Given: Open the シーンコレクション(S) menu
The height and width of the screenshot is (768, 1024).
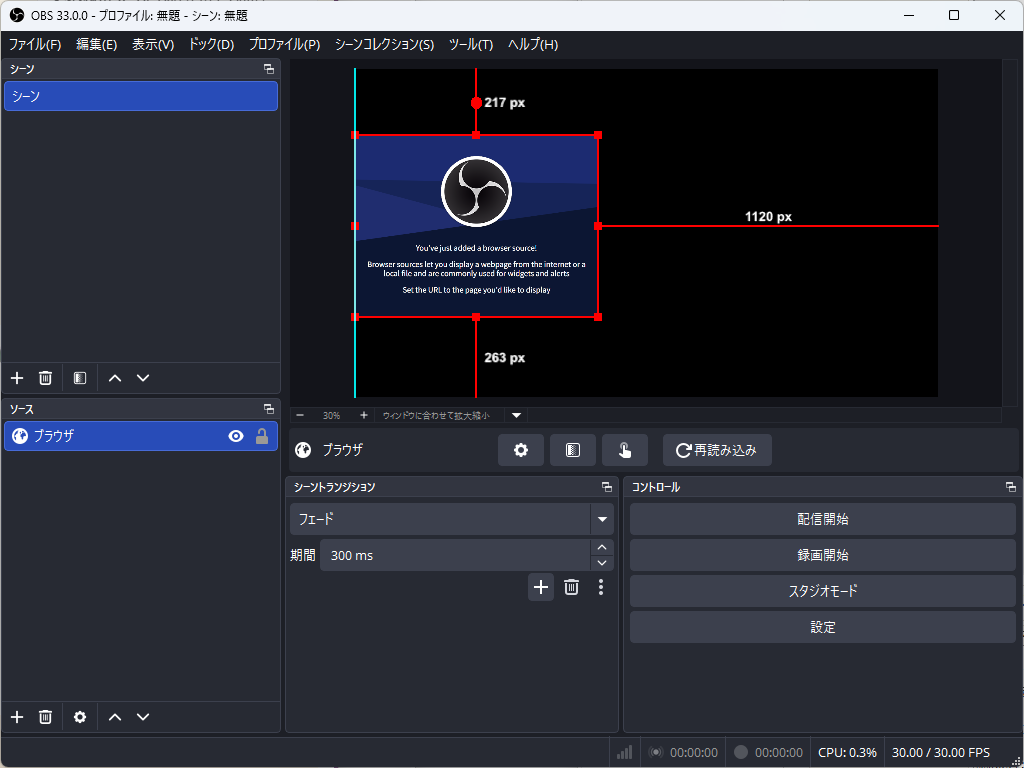Looking at the screenshot, I should point(385,44).
